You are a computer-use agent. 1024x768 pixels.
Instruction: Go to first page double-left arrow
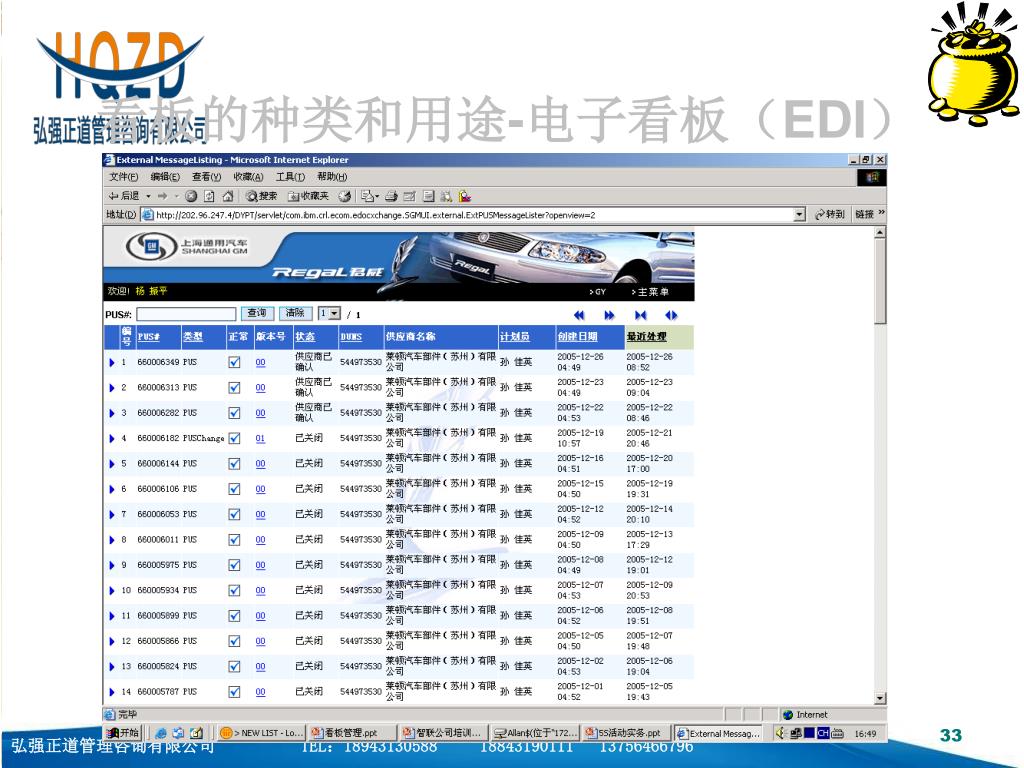(579, 315)
